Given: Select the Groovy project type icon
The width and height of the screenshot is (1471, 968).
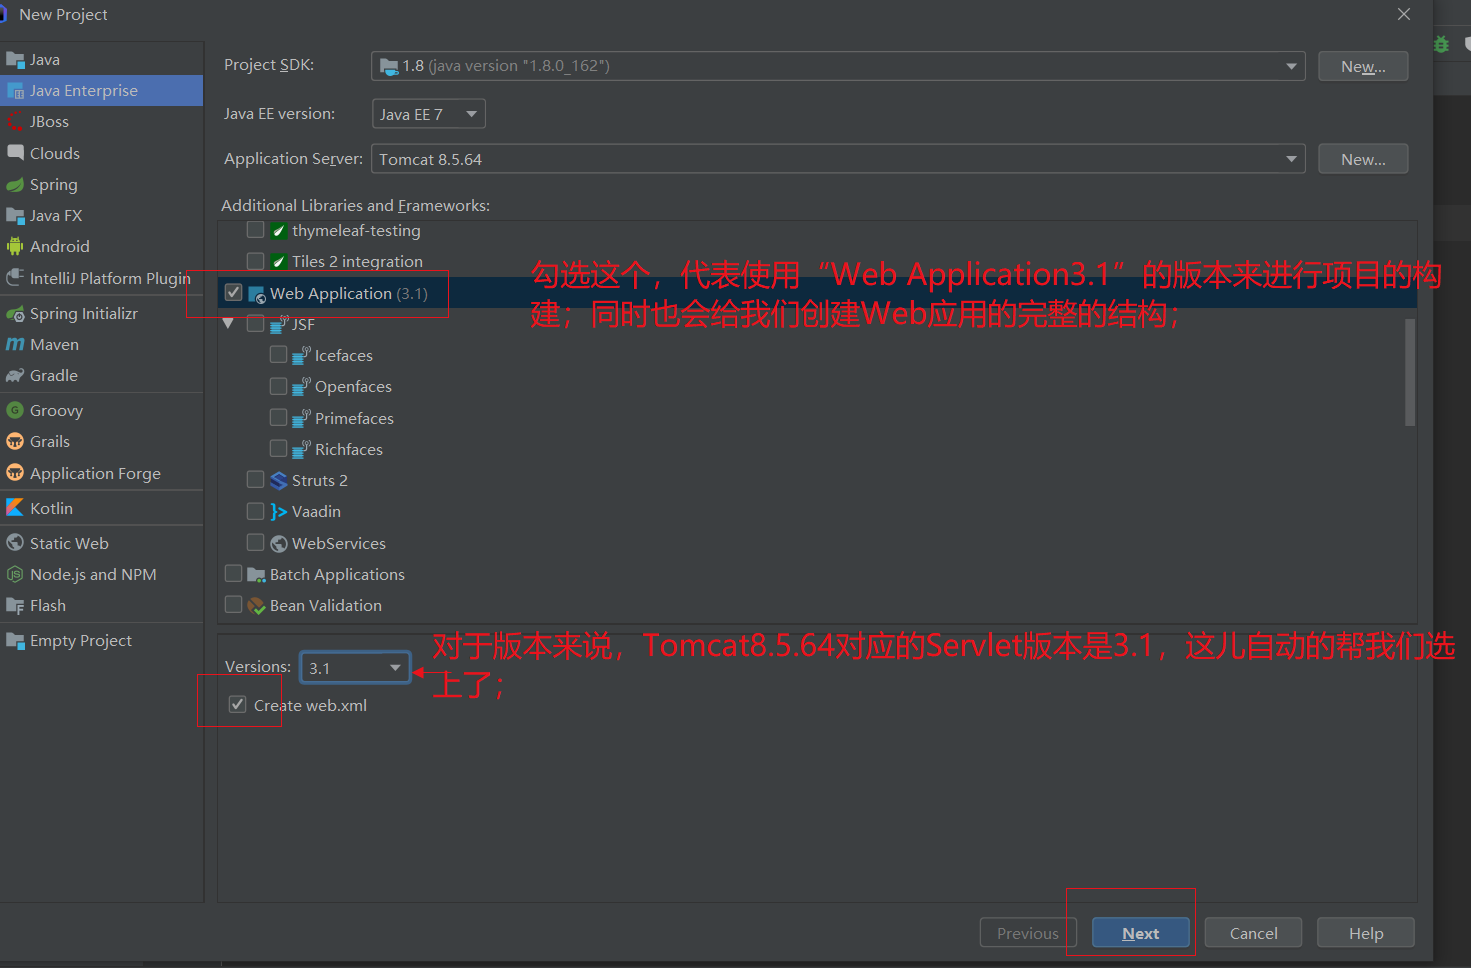Looking at the screenshot, I should coord(16,410).
